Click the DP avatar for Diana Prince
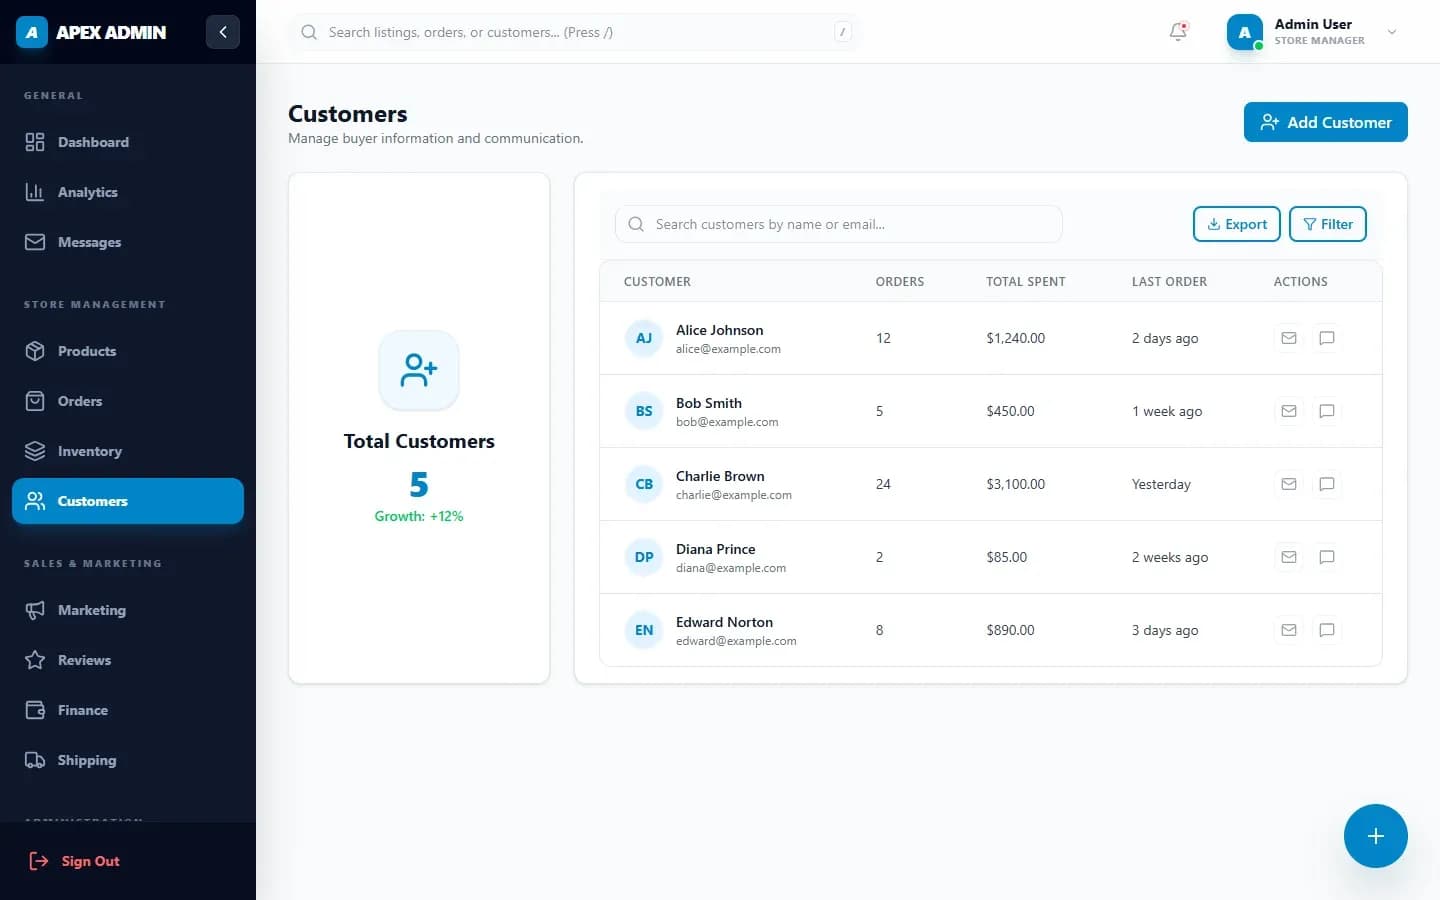The image size is (1440, 900). pyautogui.click(x=644, y=557)
